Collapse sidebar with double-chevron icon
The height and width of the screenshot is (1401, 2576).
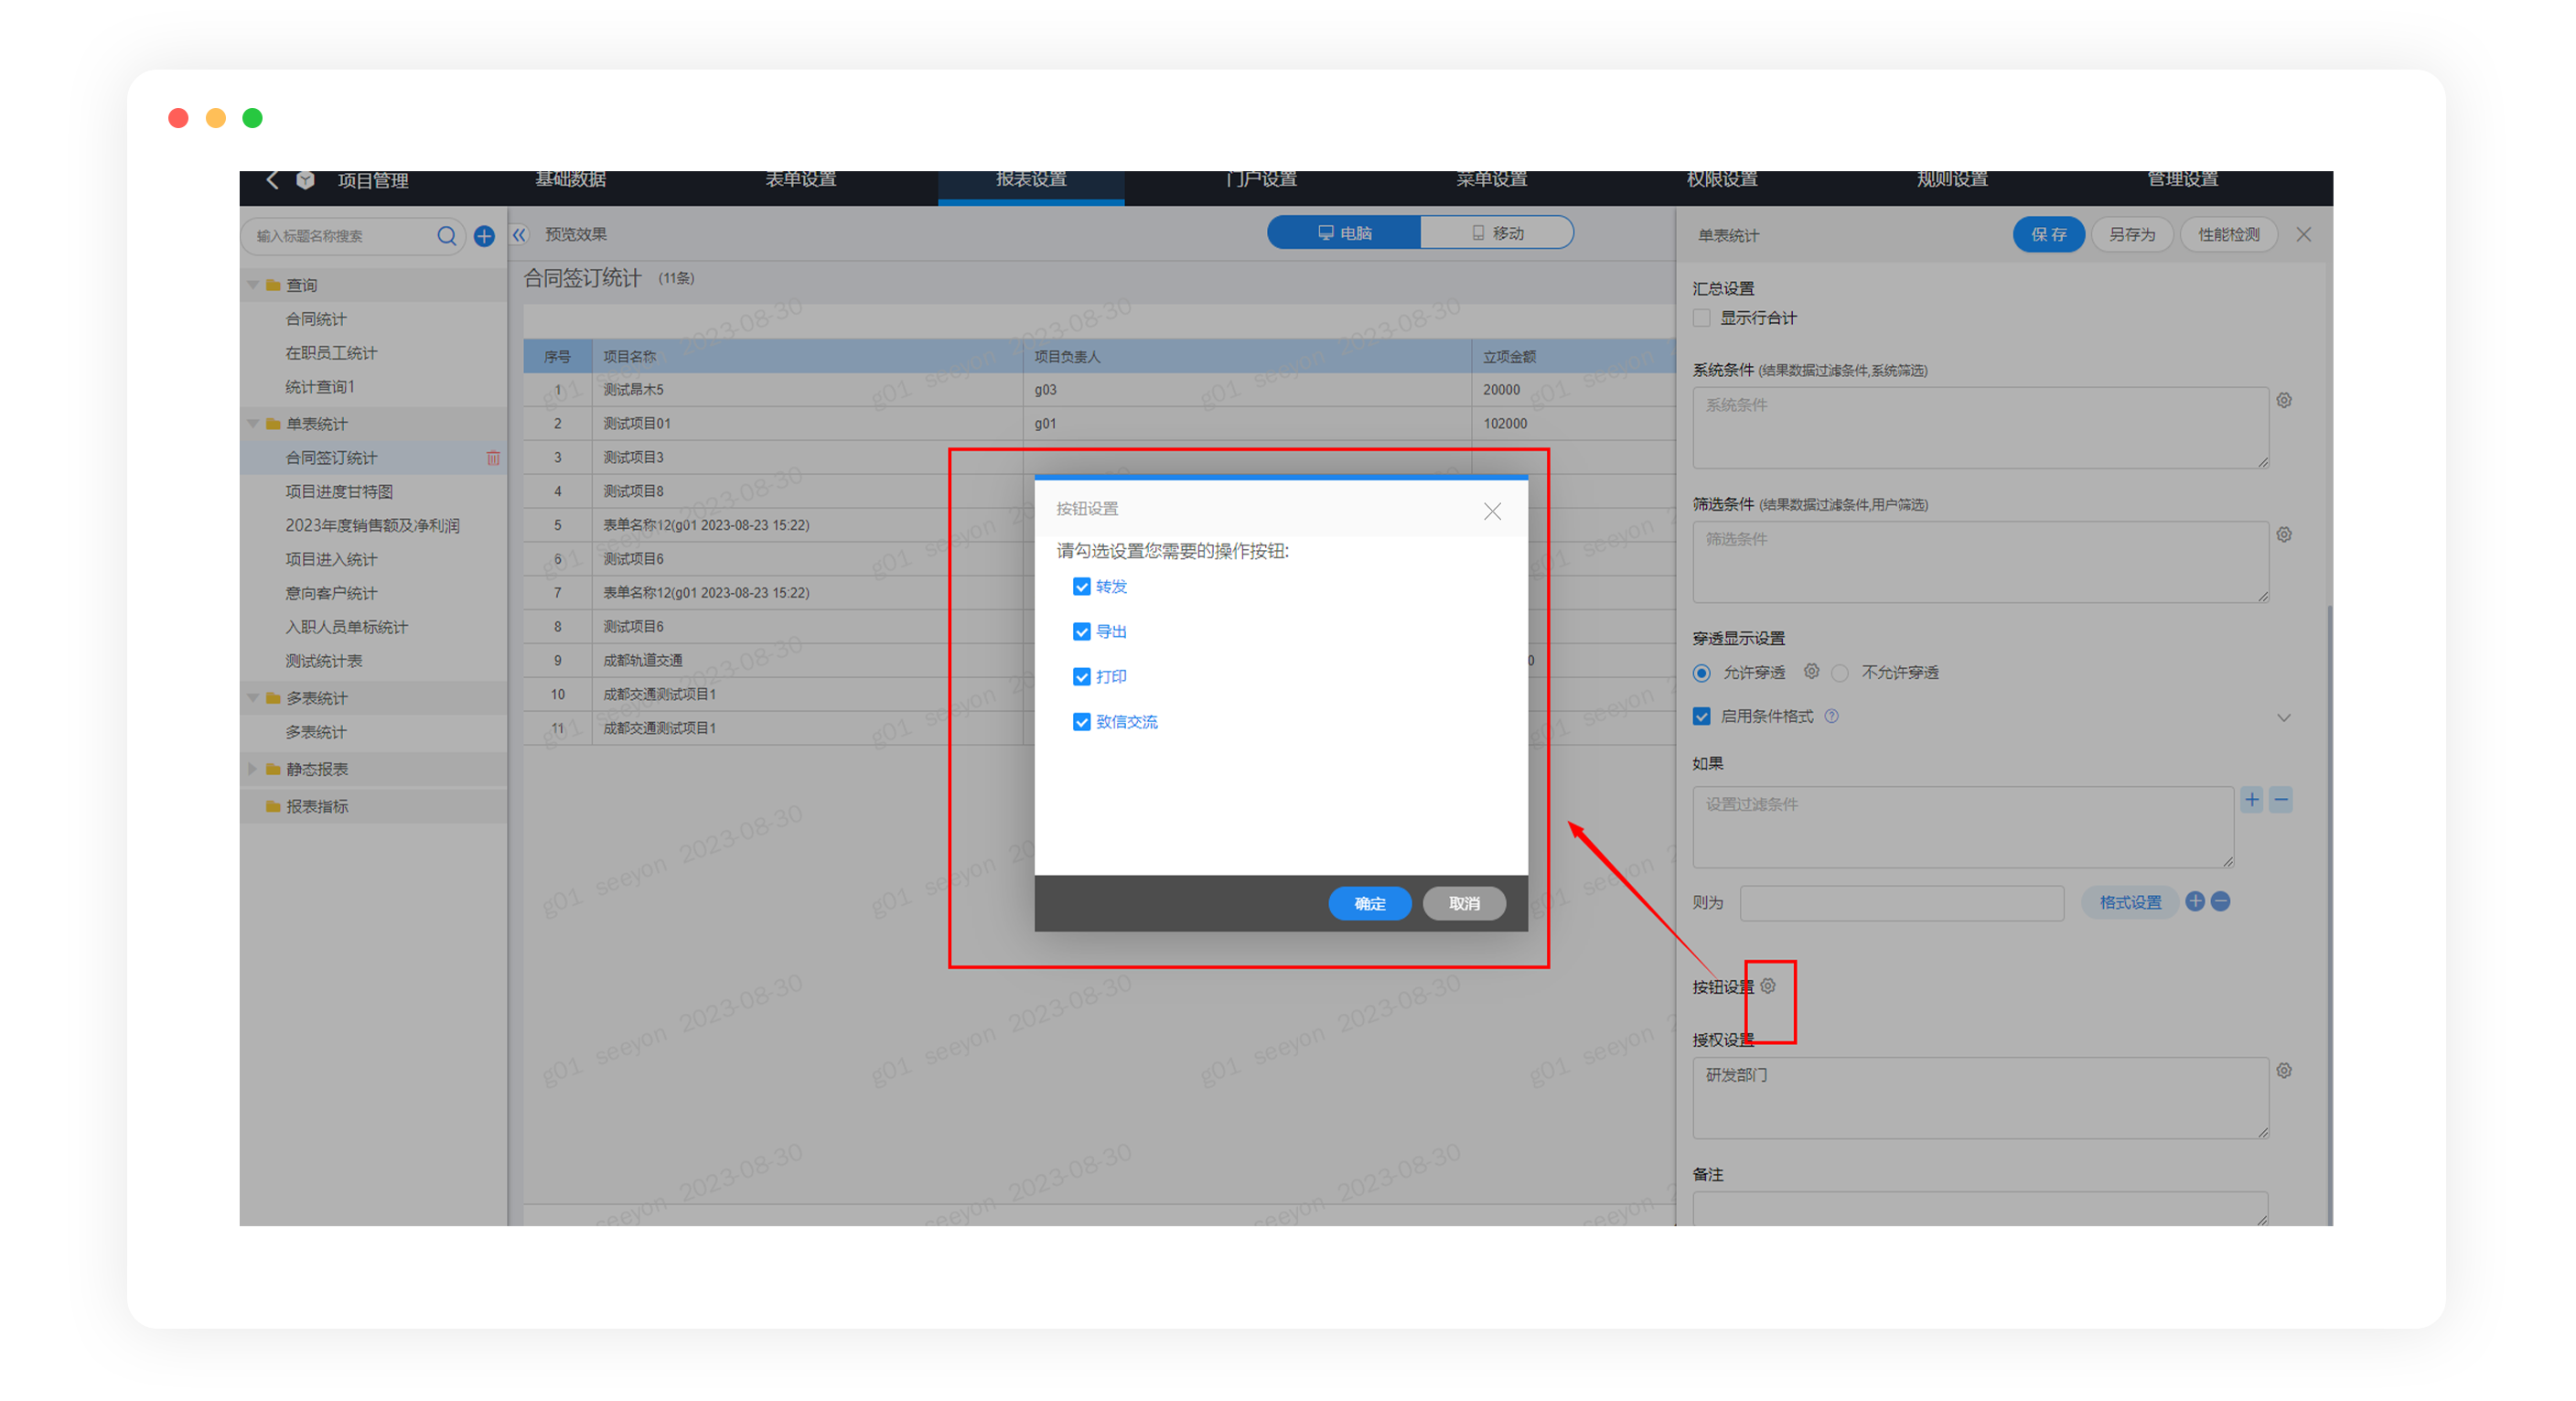(519, 235)
